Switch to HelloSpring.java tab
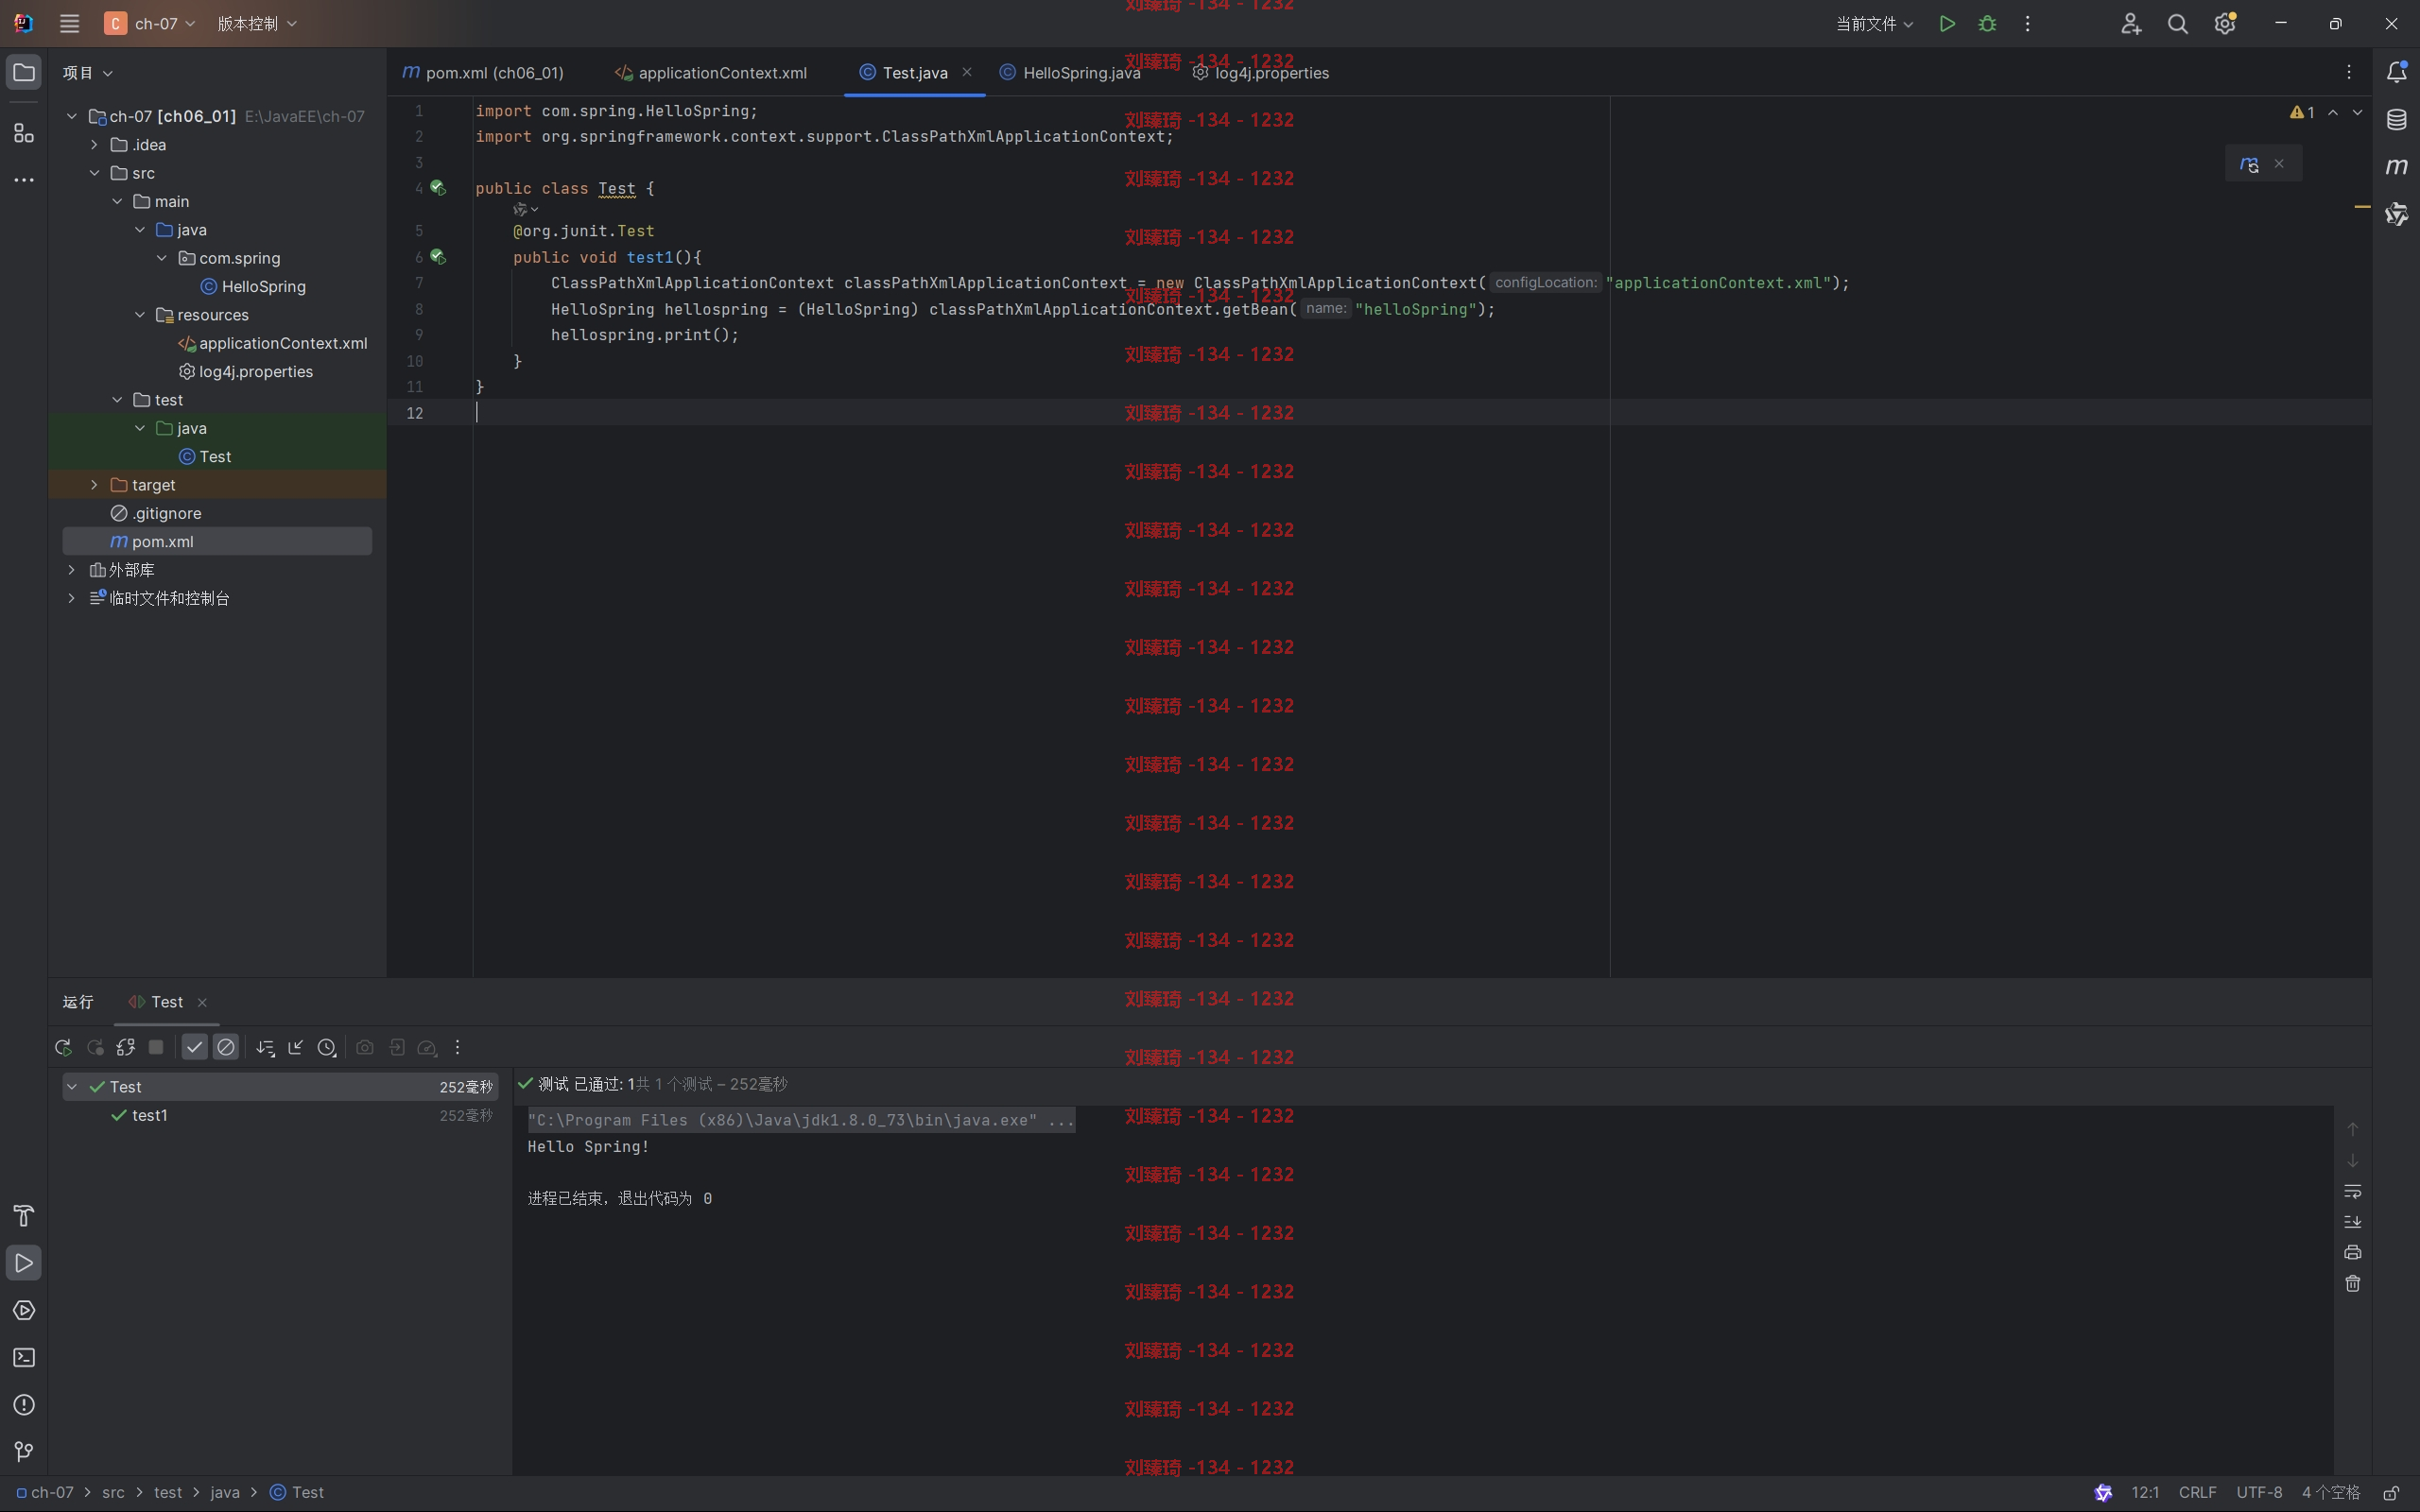 1070,73
